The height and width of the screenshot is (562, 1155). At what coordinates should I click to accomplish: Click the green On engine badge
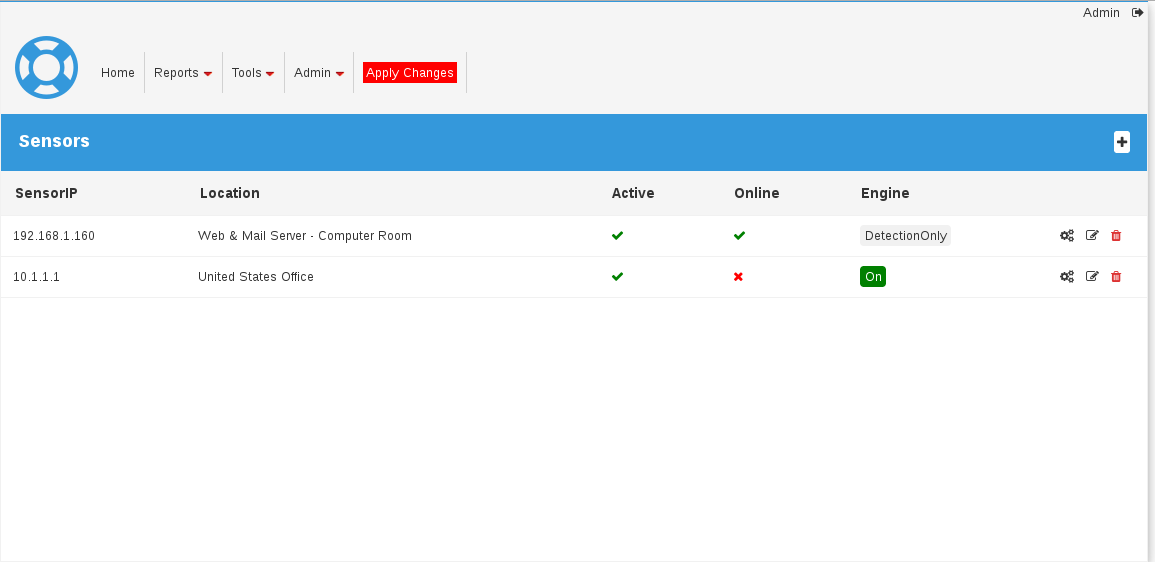click(873, 277)
